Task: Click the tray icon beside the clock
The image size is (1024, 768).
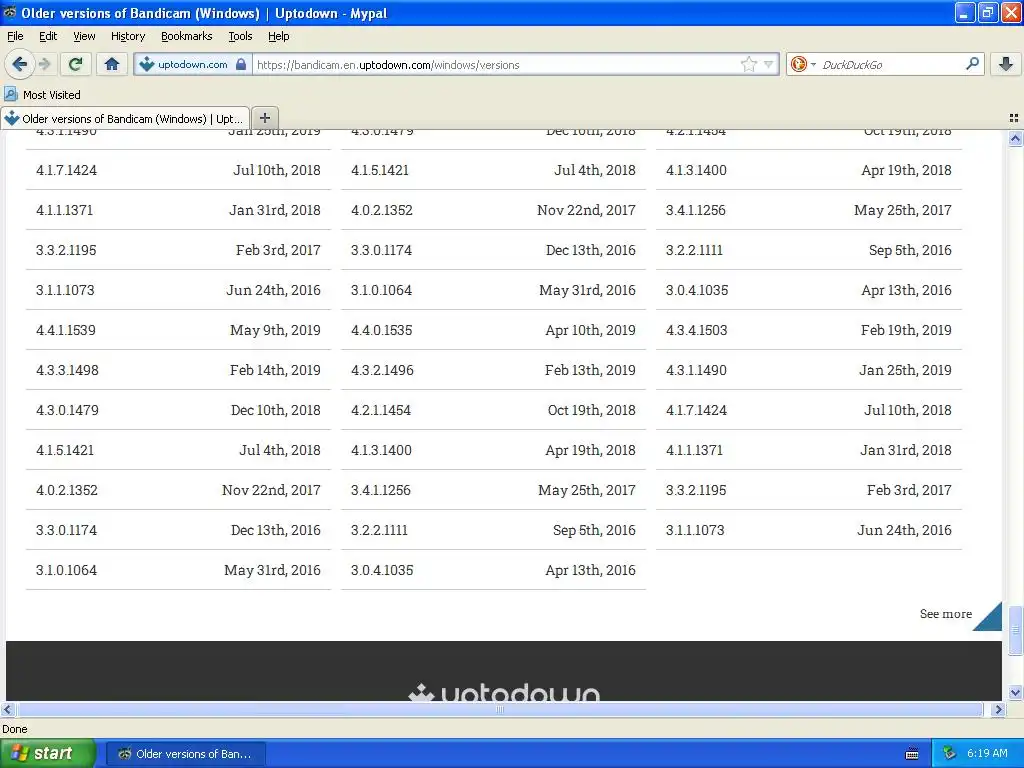Action: tap(949, 754)
